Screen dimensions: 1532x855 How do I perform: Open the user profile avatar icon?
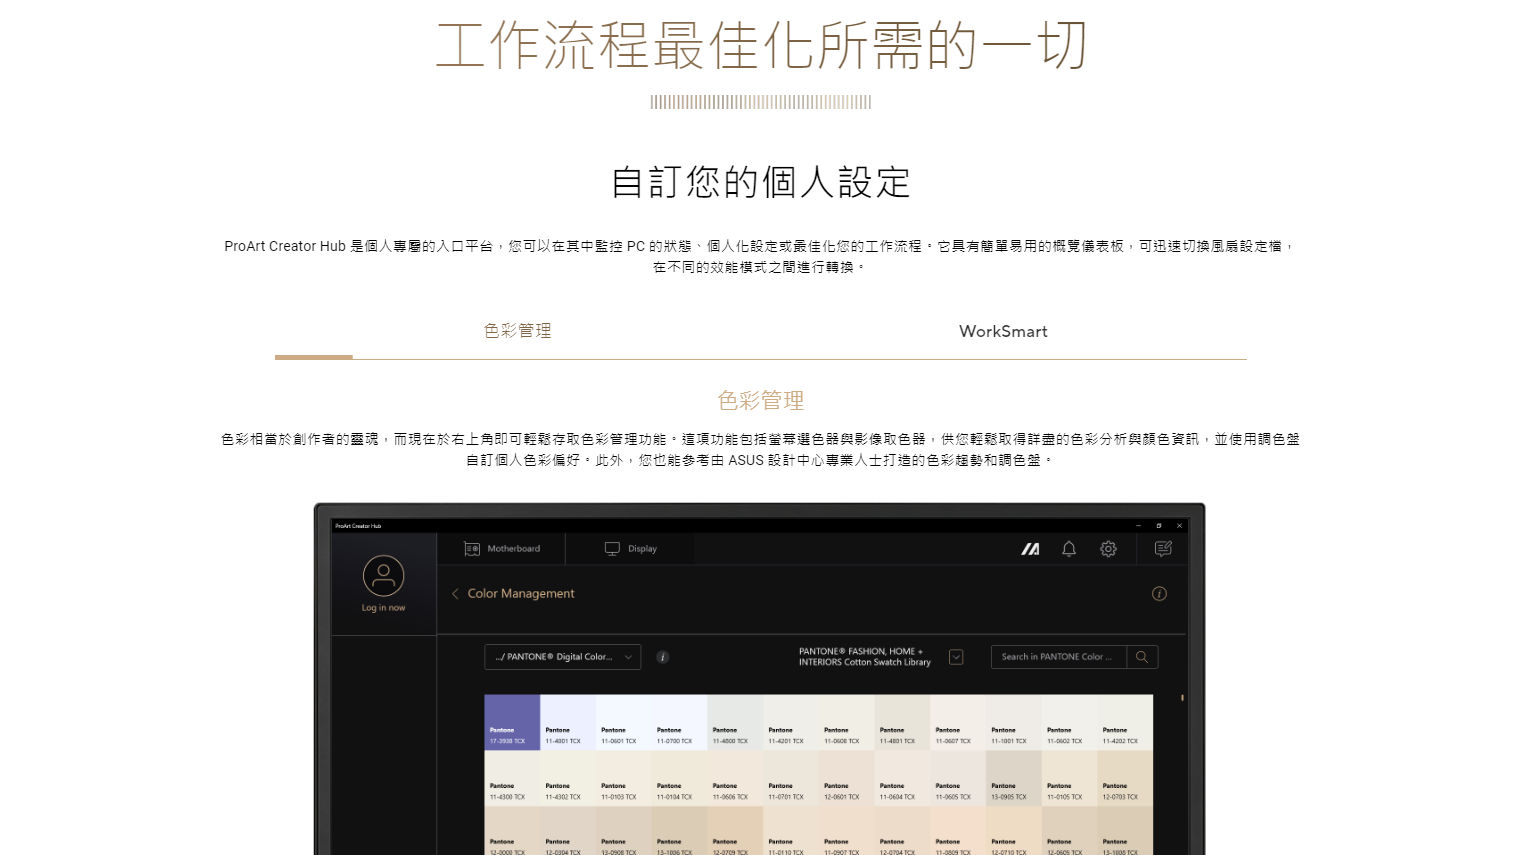pyautogui.click(x=383, y=576)
